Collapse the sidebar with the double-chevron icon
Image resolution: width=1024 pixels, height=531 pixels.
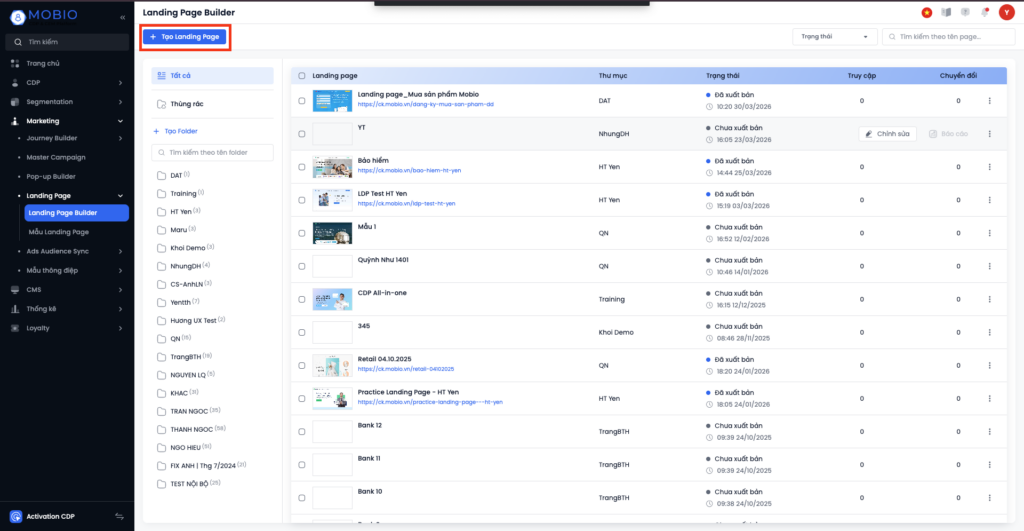(x=122, y=18)
